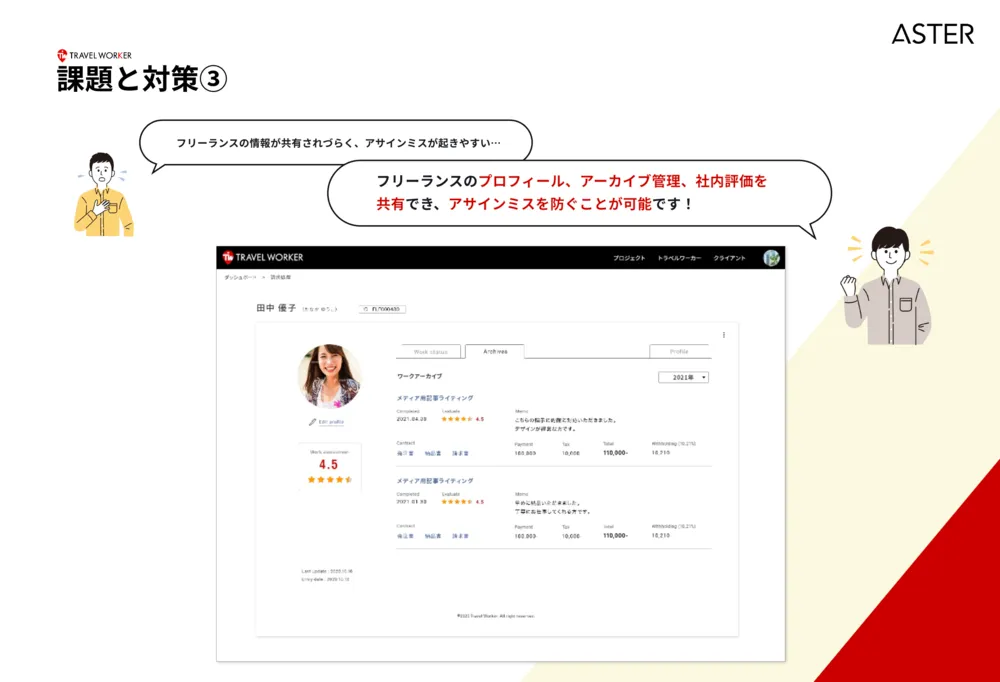Click the Edit profile link
1000x682 pixels.
330,421
